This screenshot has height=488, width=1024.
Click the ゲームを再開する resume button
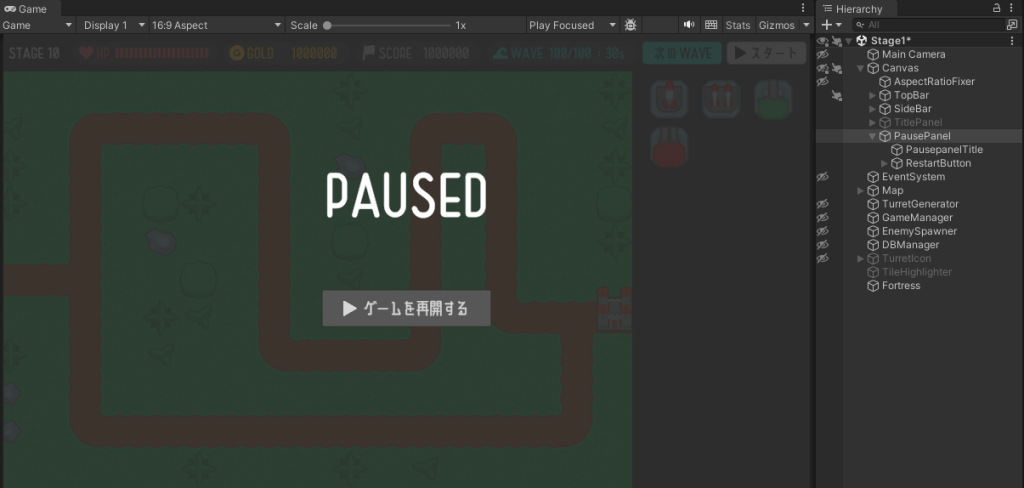coord(406,308)
